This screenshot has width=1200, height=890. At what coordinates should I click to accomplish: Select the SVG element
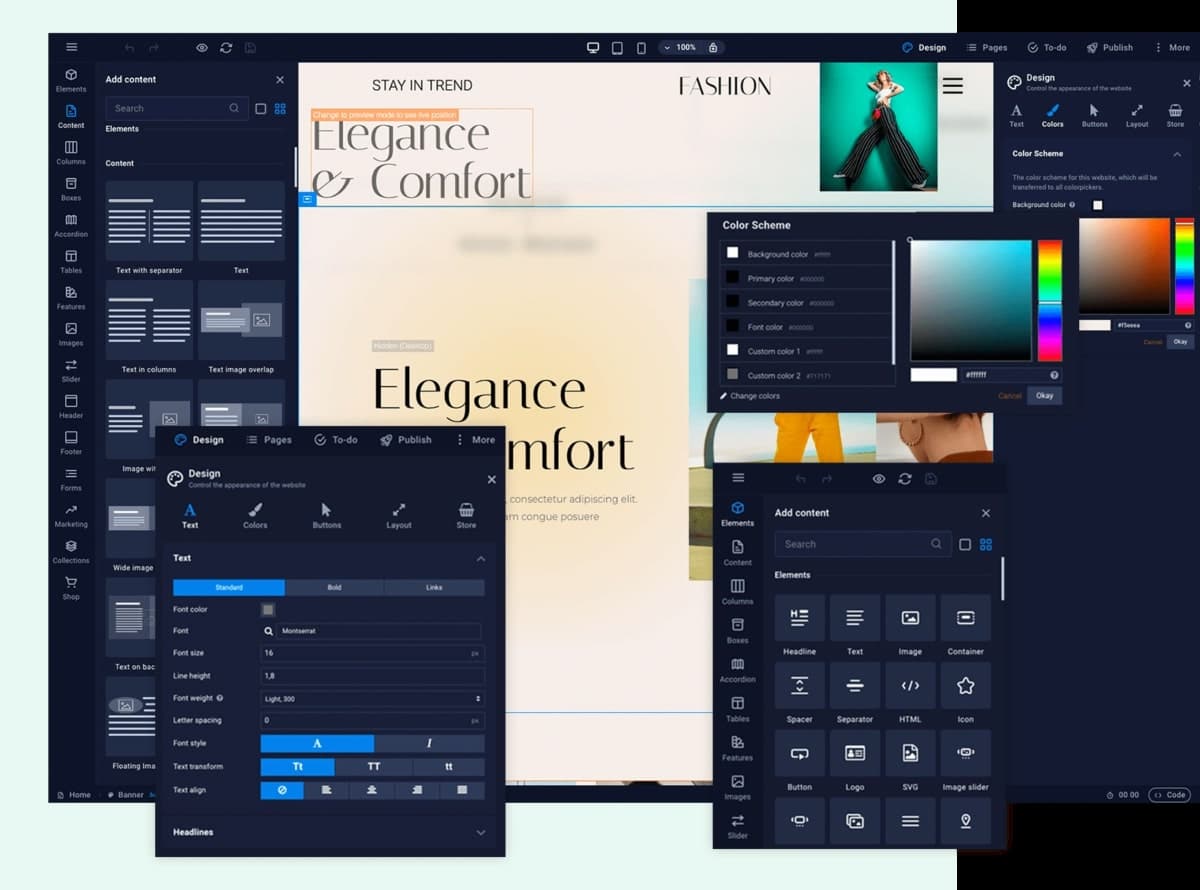[x=910, y=753]
